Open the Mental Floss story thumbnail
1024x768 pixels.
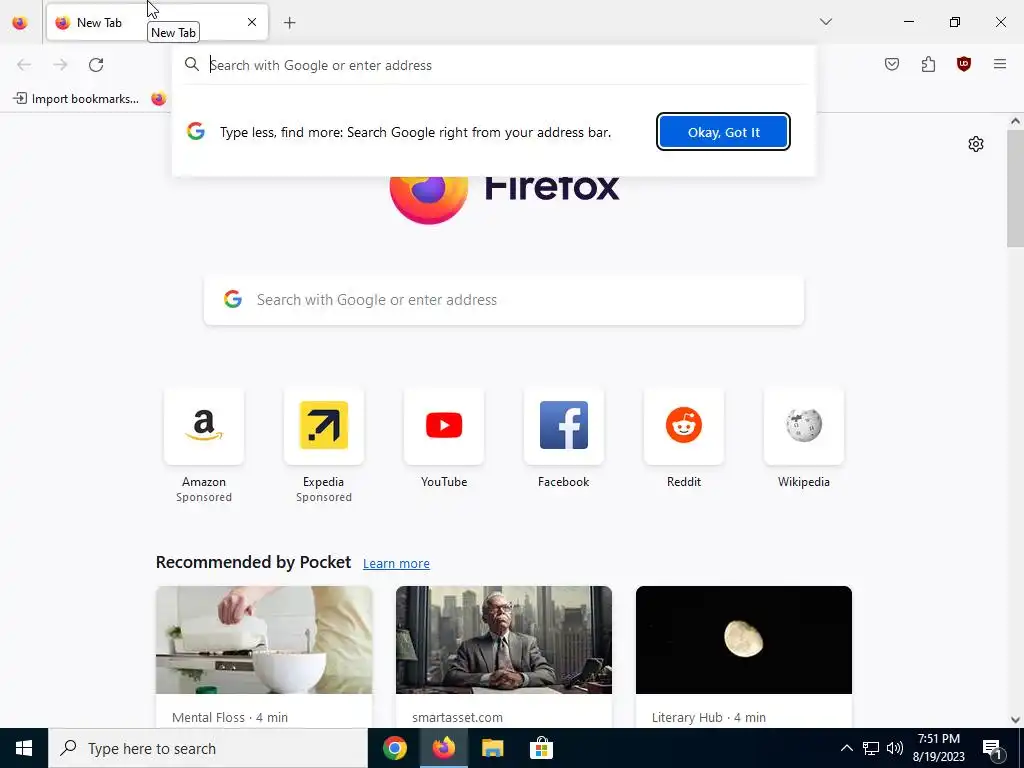264,640
